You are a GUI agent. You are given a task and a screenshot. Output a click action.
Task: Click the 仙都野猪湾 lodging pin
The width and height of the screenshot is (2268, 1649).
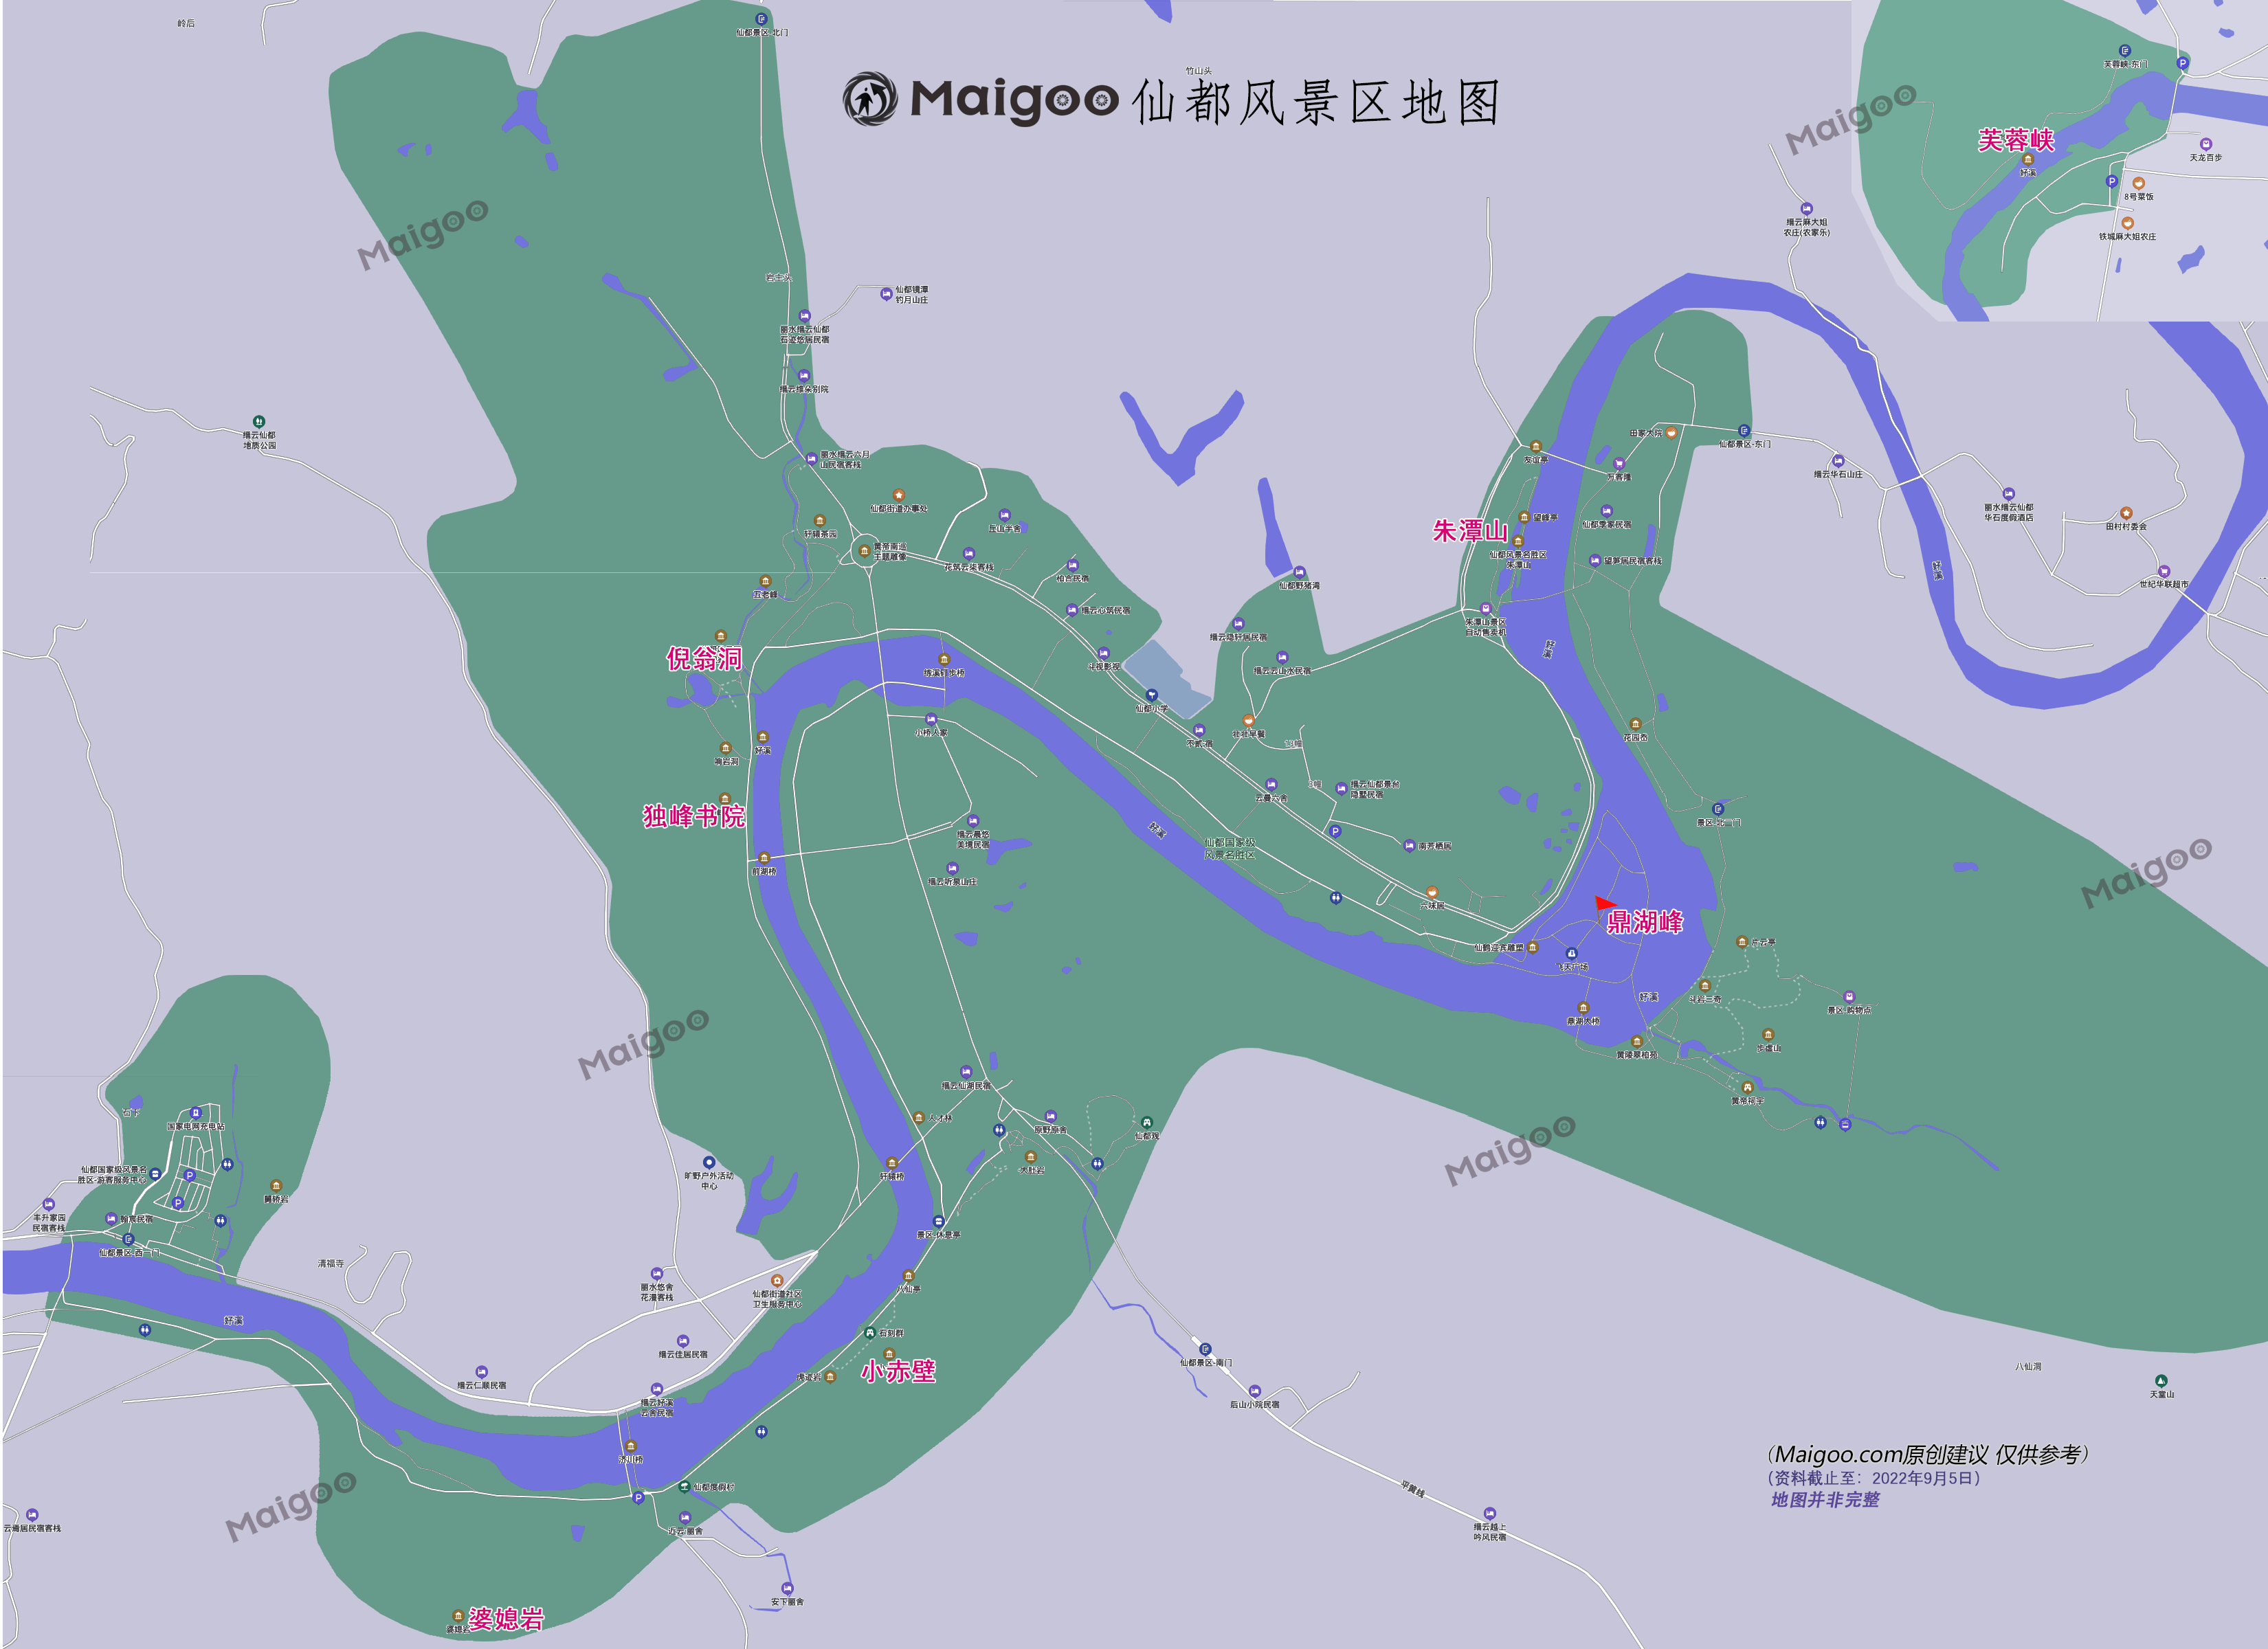[1299, 572]
